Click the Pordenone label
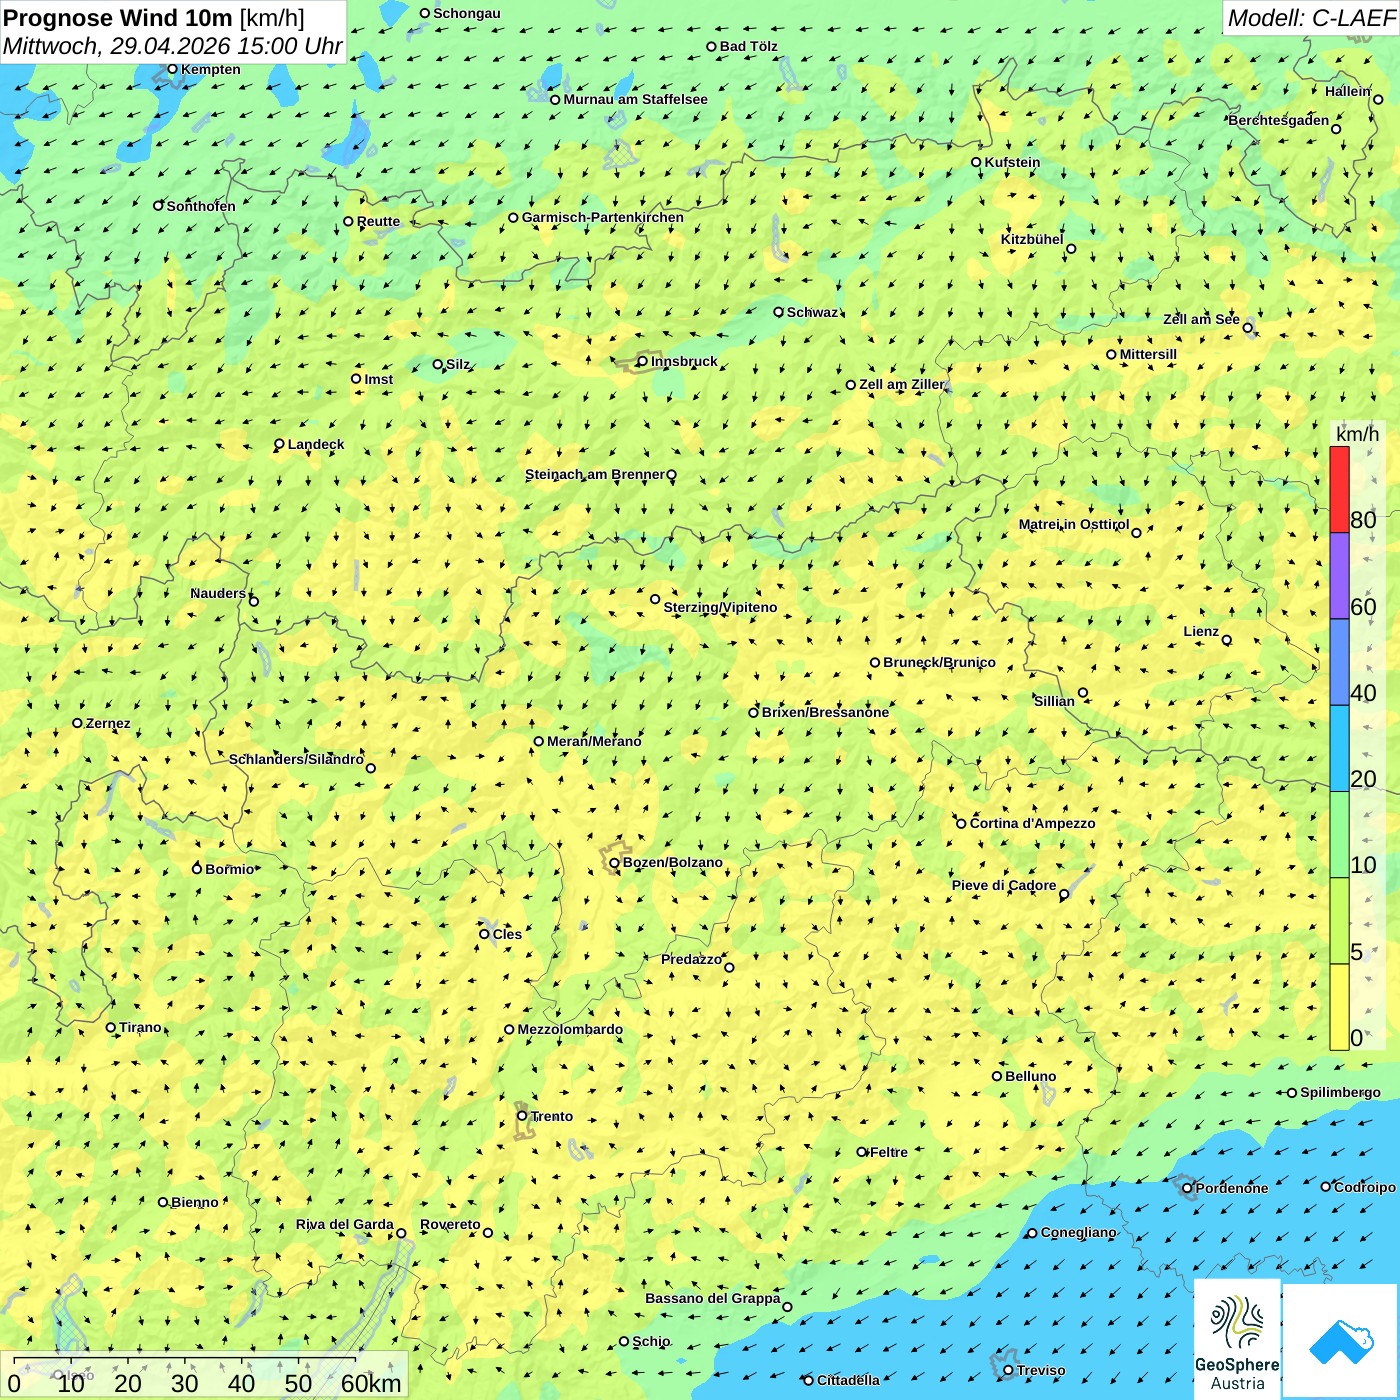Screen dimensions: 1400x1400 coord(1231,1188)
